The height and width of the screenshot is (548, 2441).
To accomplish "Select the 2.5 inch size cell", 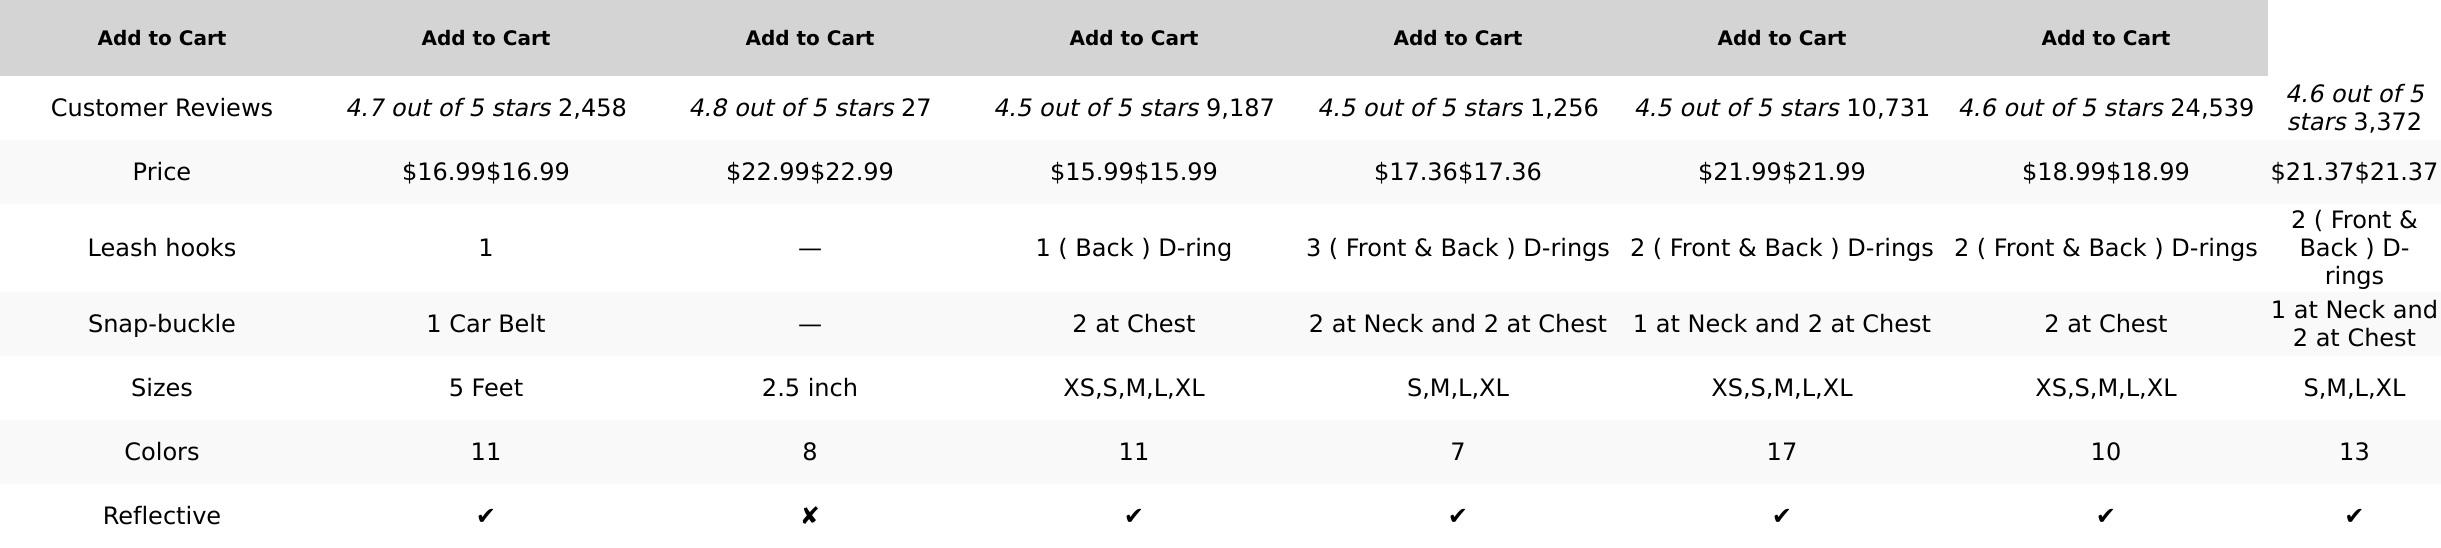I will point(809,388).
